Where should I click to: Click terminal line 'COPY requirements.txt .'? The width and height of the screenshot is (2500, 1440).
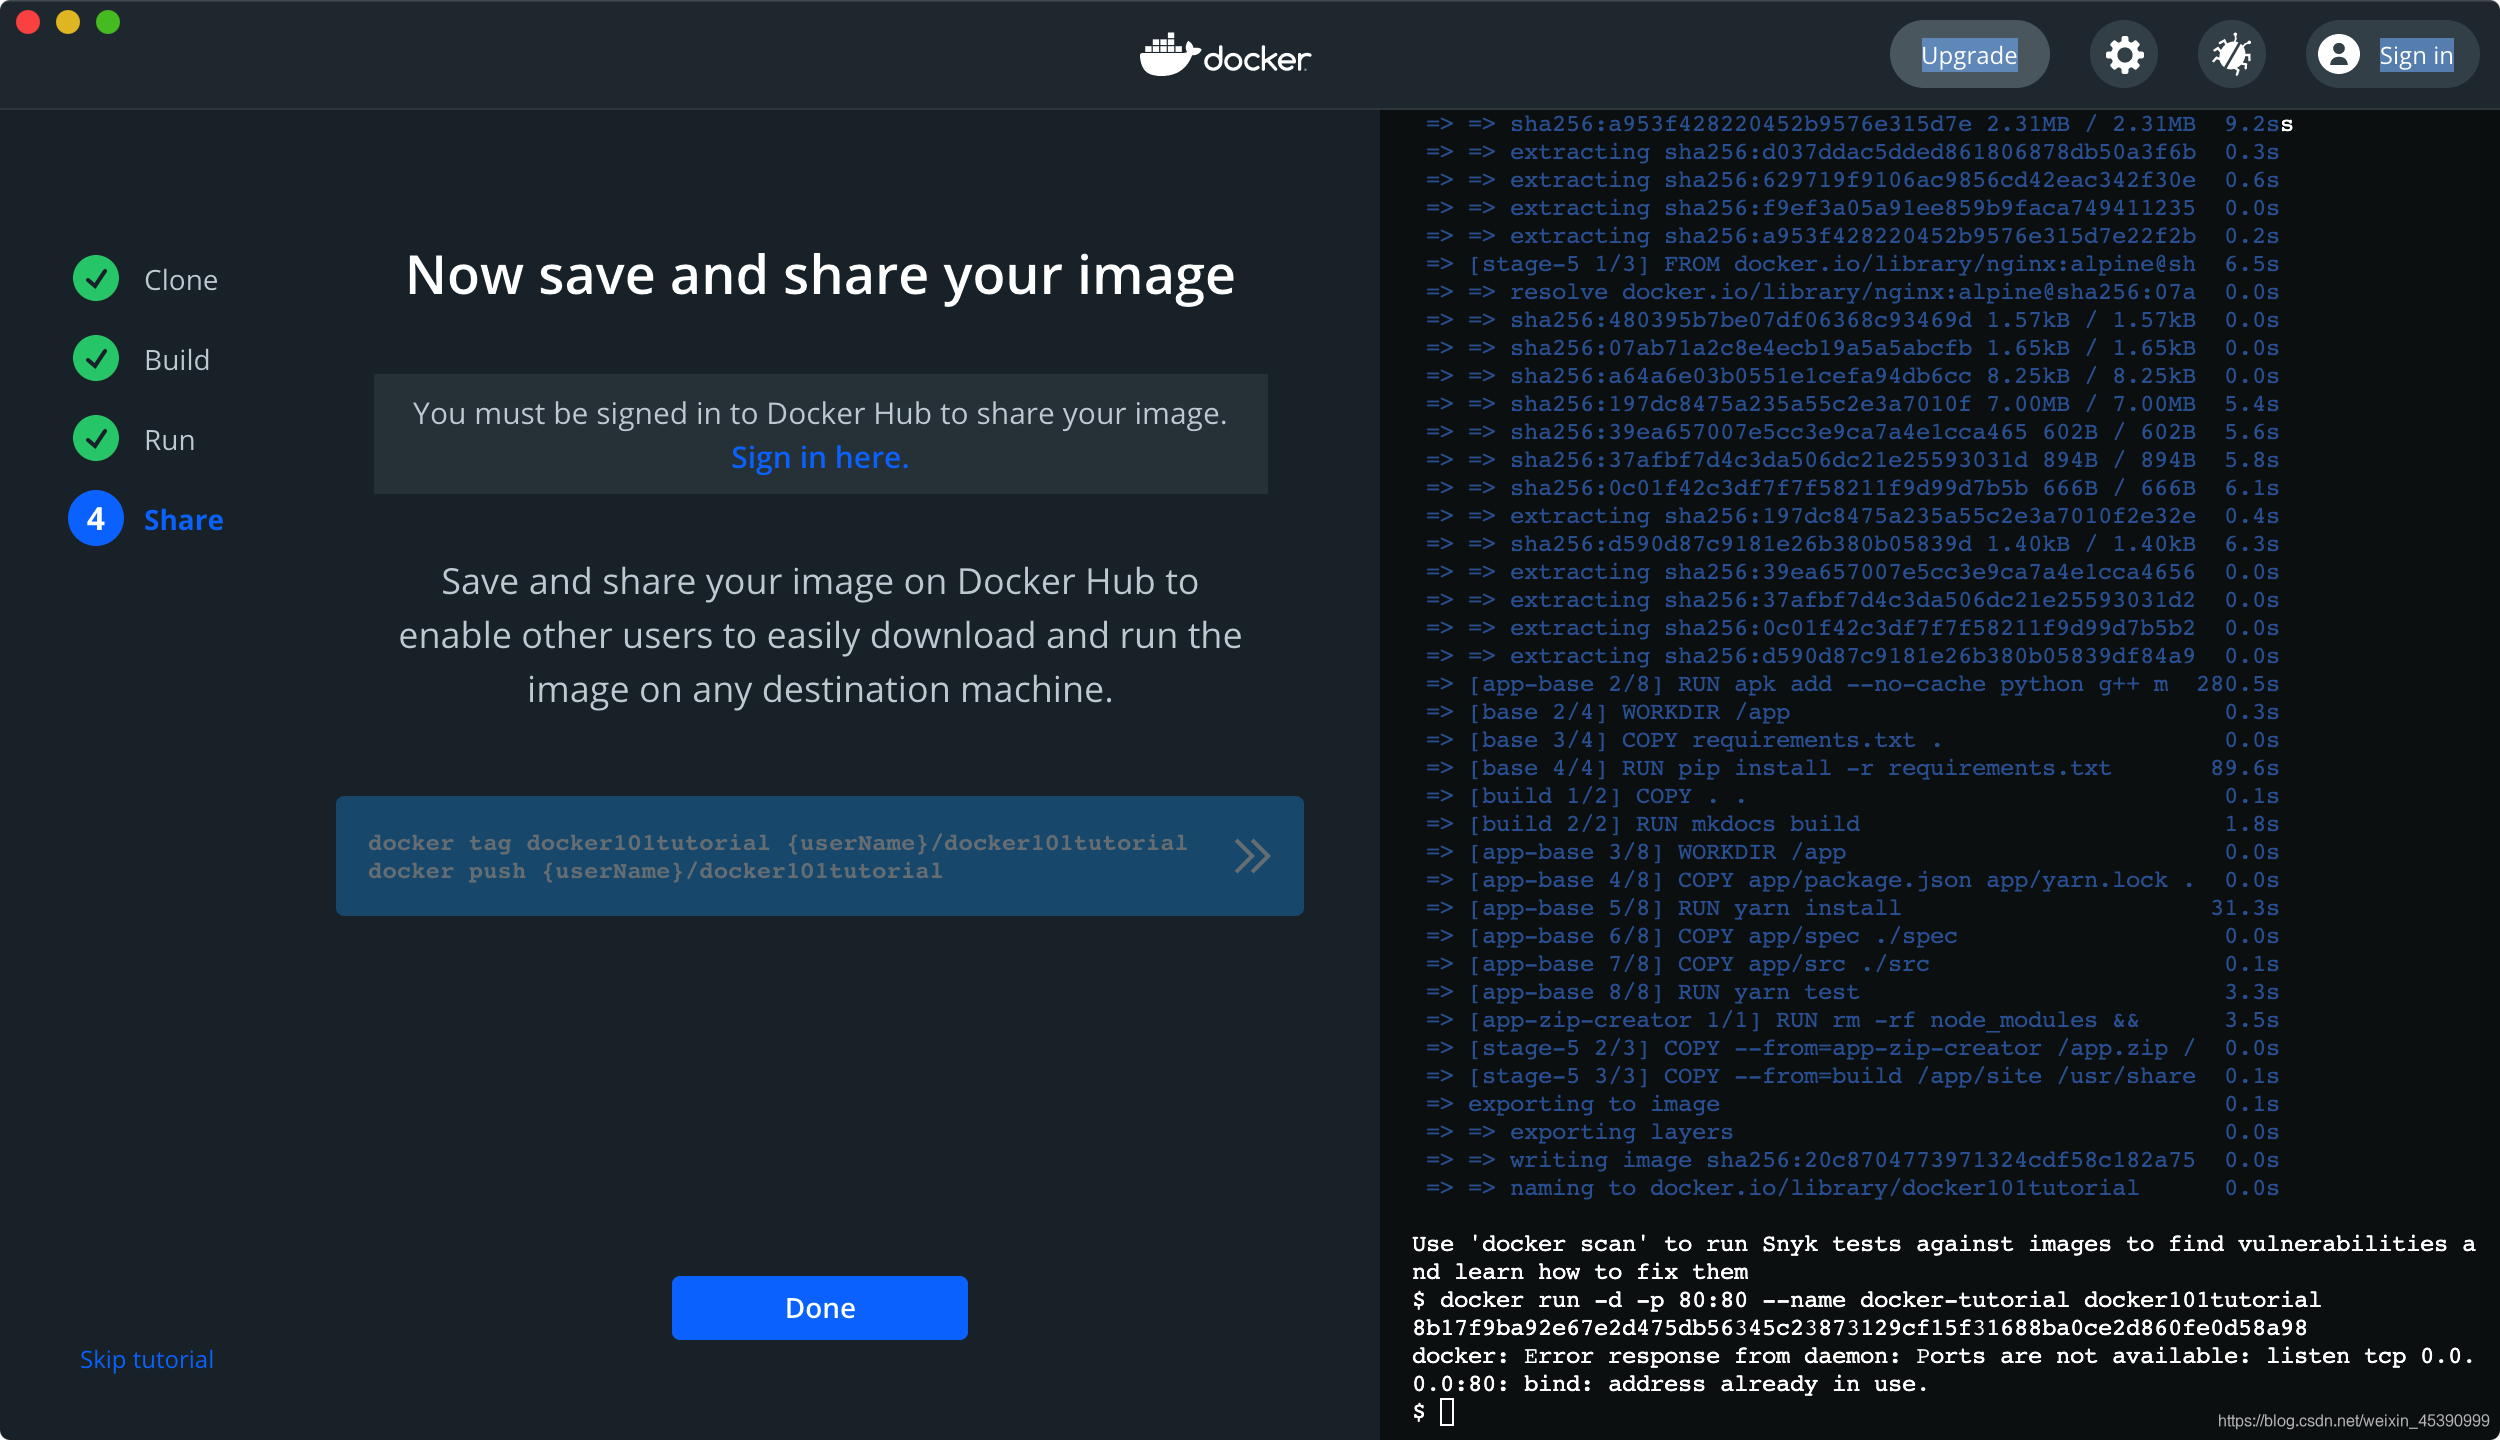click(1852, 740)
